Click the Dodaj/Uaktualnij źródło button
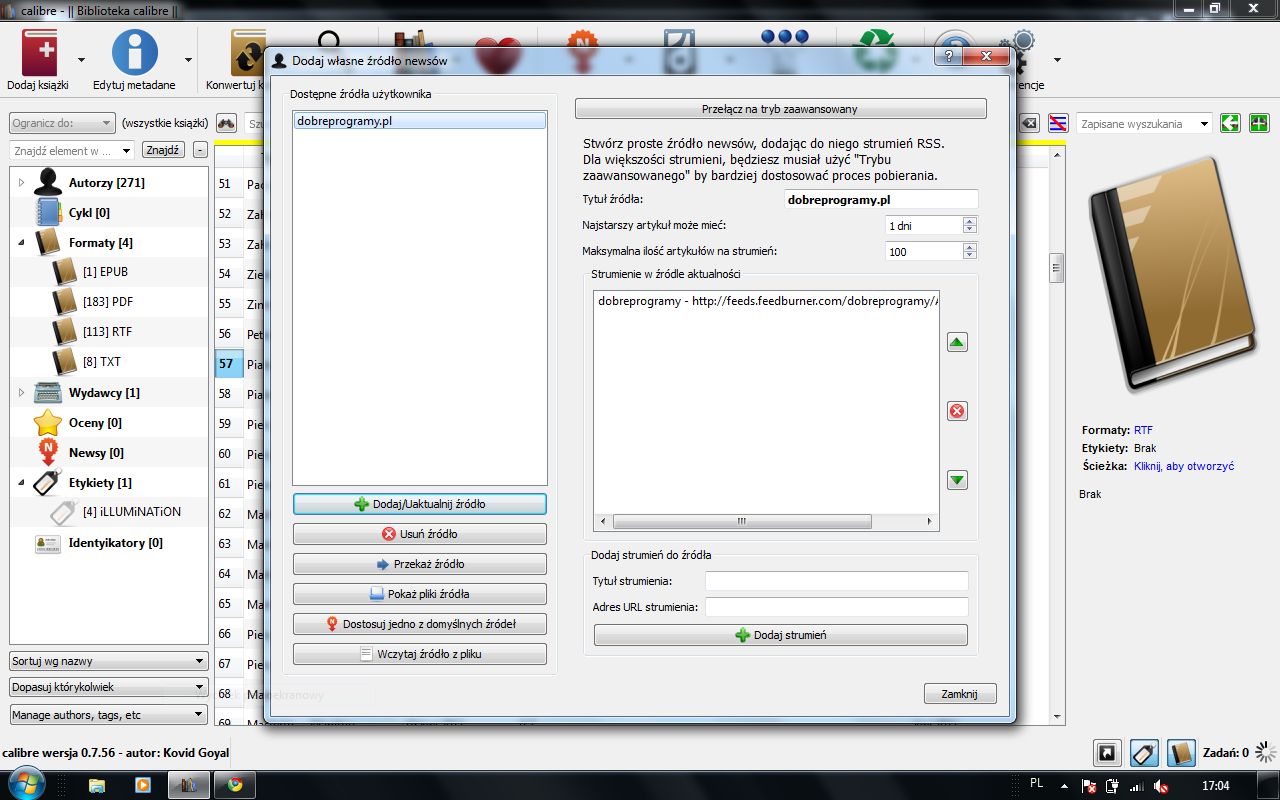 tap(420, 504)
